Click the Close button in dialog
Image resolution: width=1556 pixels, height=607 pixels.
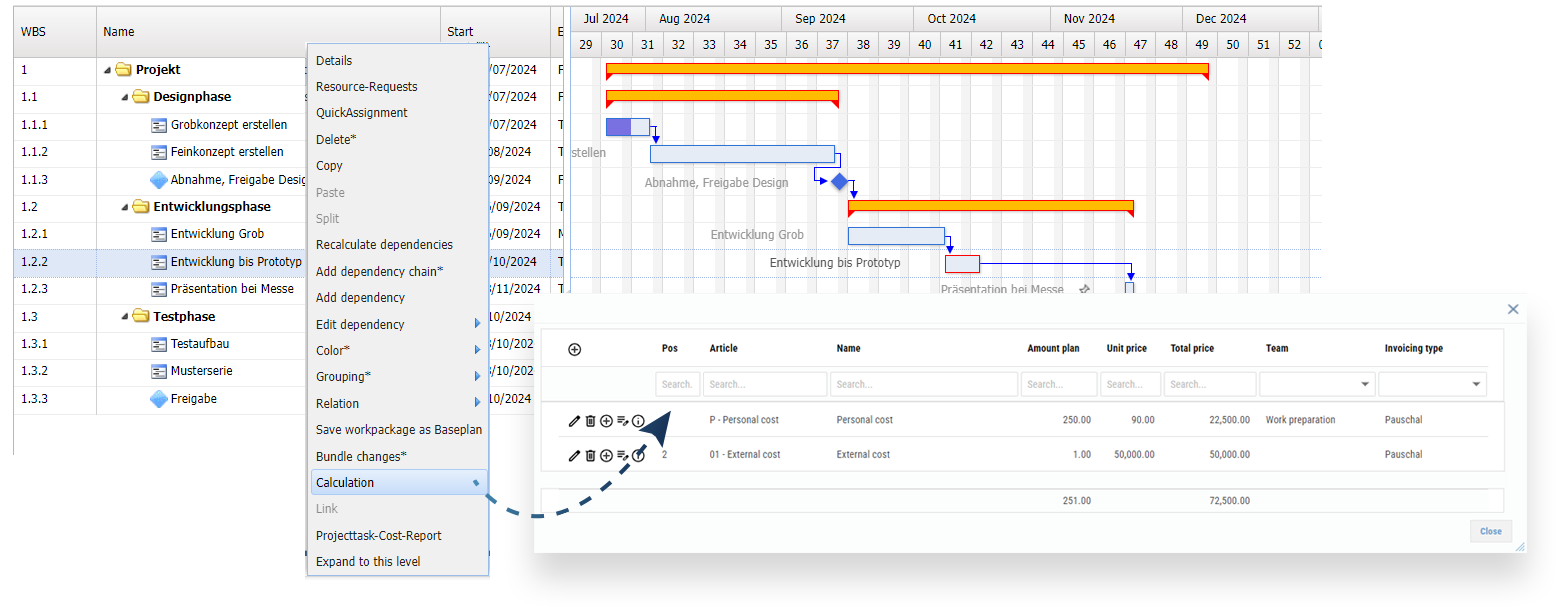tap(1491, 531)
